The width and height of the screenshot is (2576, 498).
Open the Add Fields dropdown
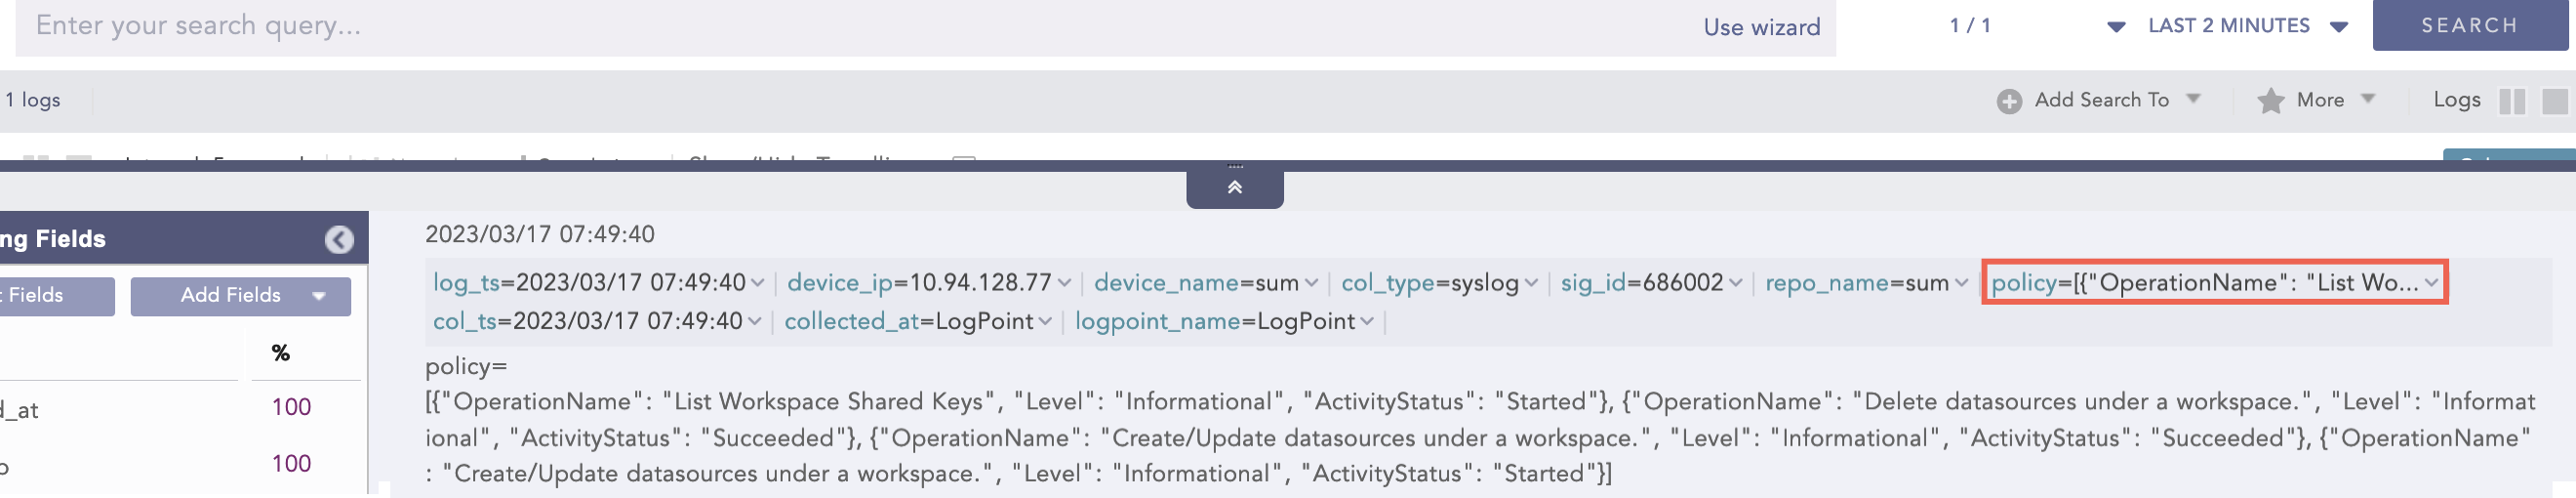click(240, 296)
